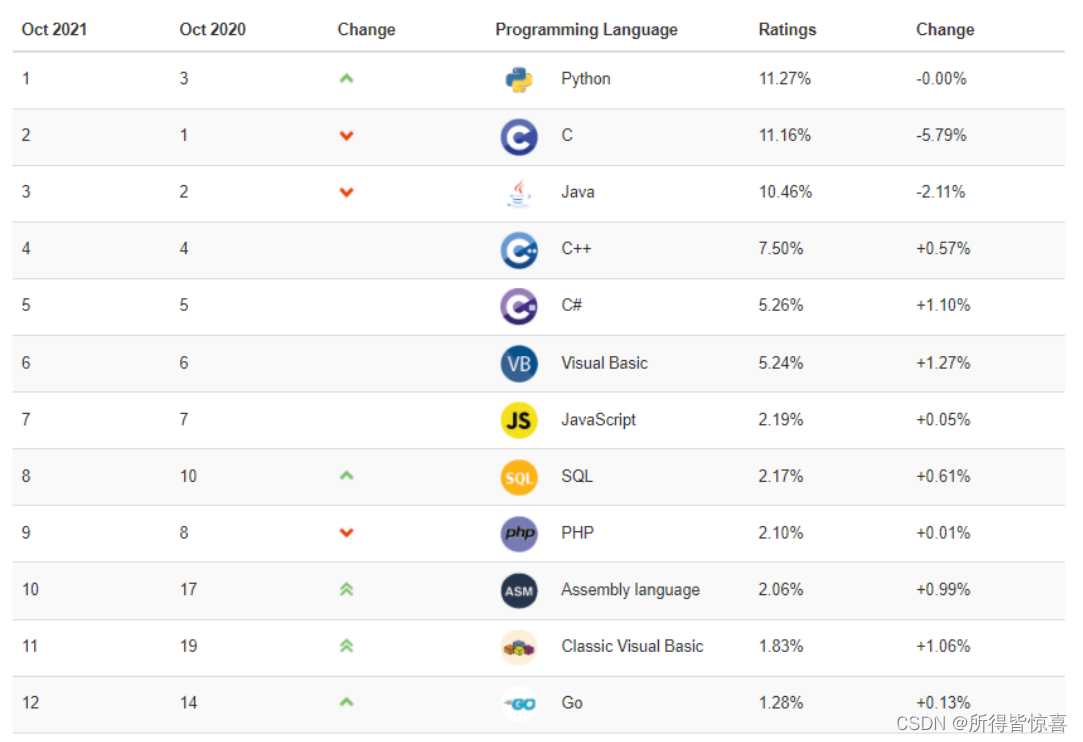Click the green up arrow for Python
1083x742 pixels.
pyautogui.click(x=346, y=79)
